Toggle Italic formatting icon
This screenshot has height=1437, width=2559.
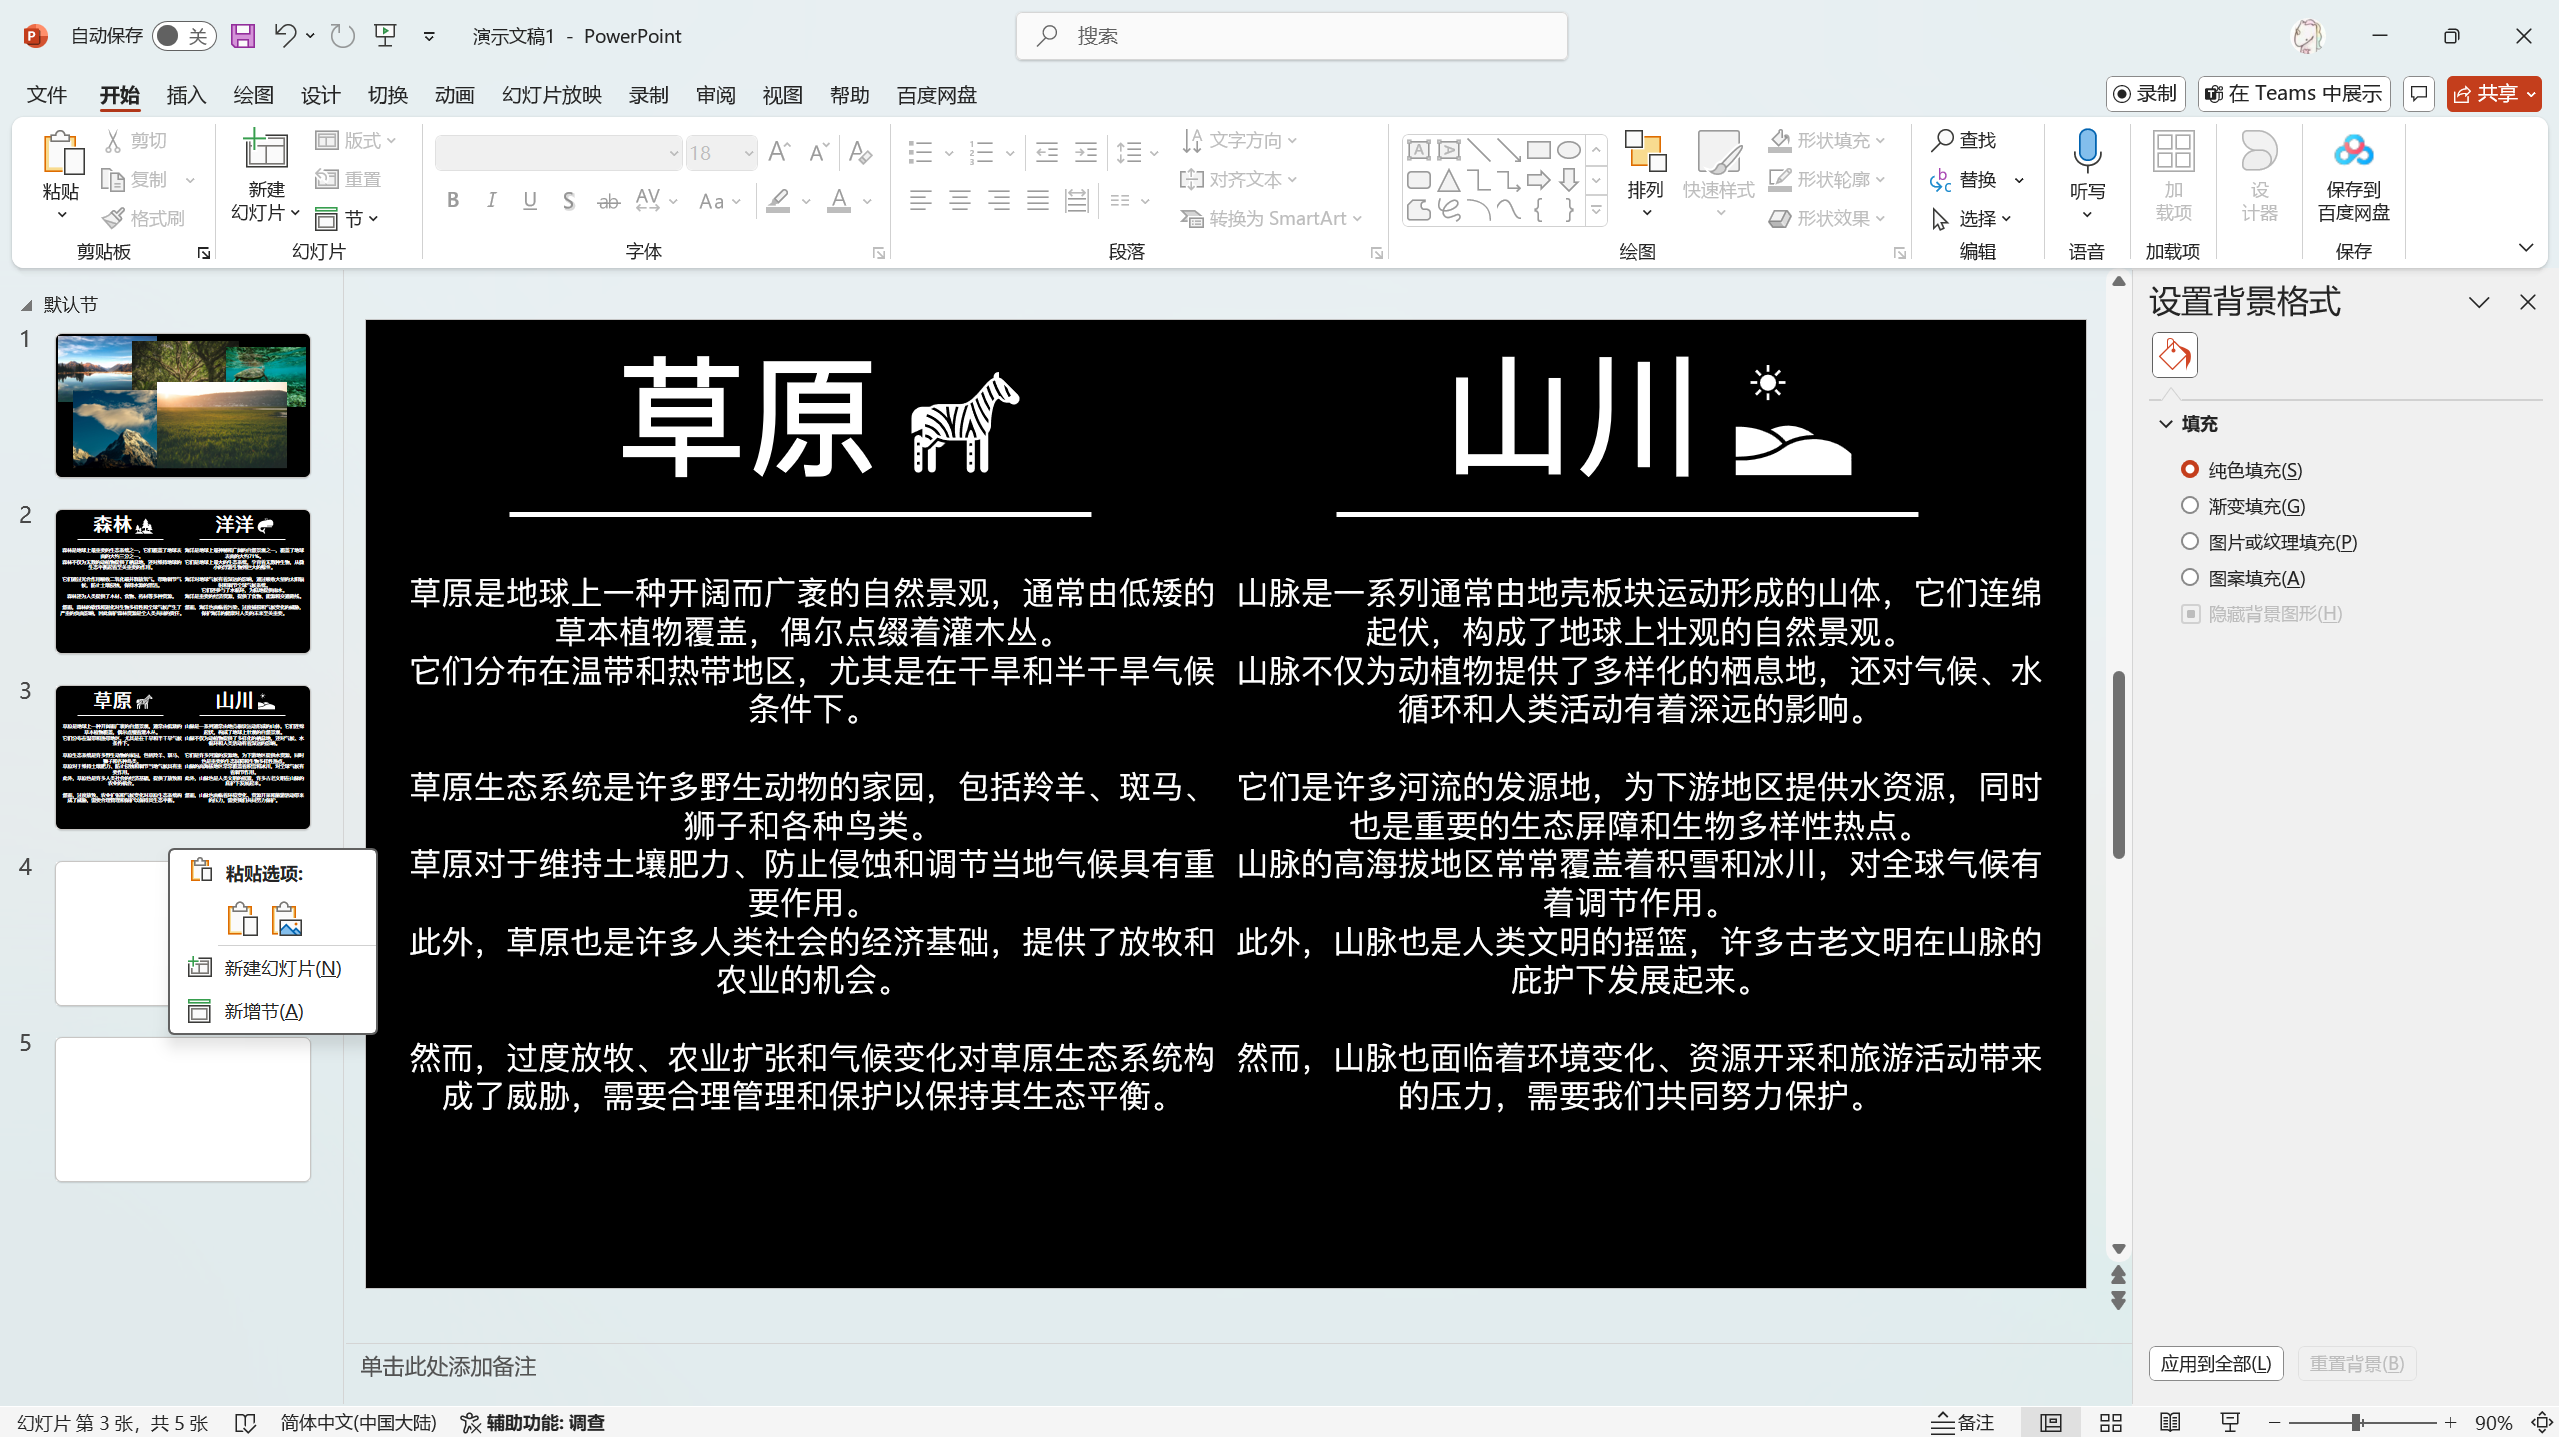[x=491, y=200]
